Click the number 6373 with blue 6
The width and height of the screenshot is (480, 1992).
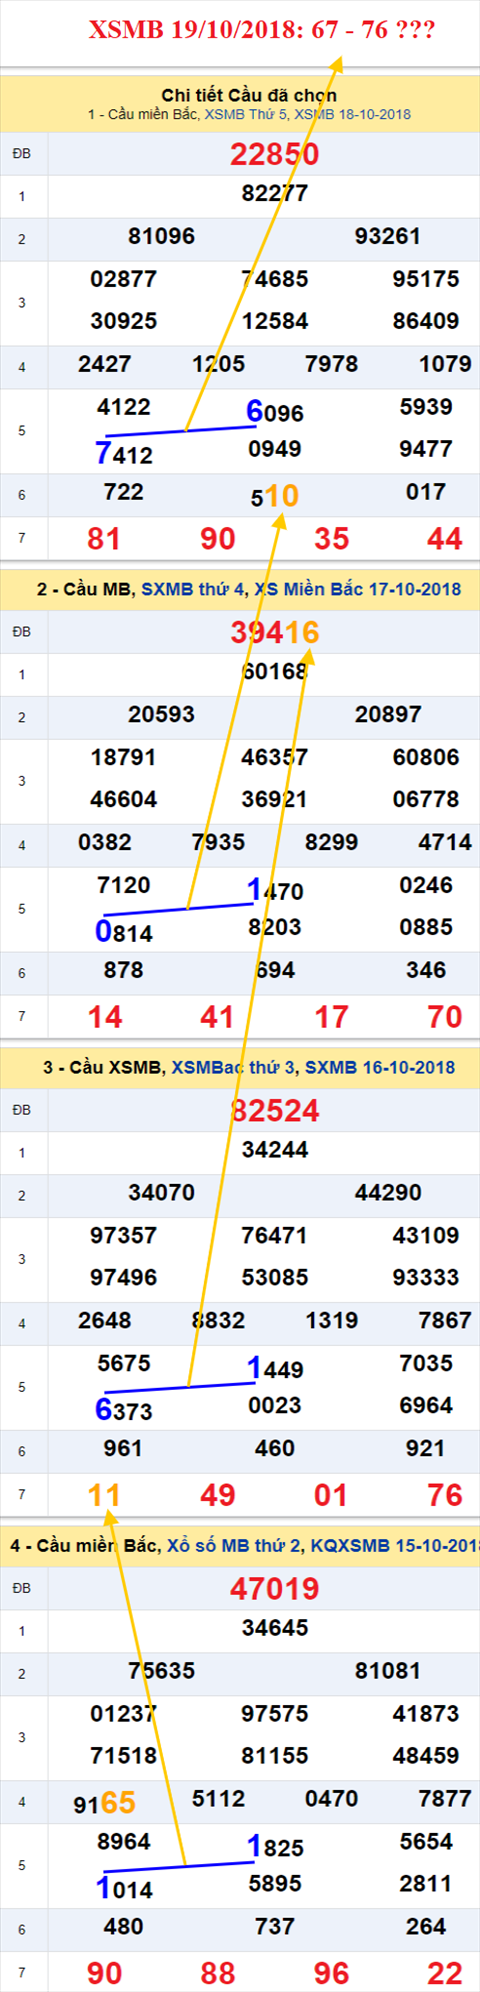pyautogui.click(x=124, y=1409)
